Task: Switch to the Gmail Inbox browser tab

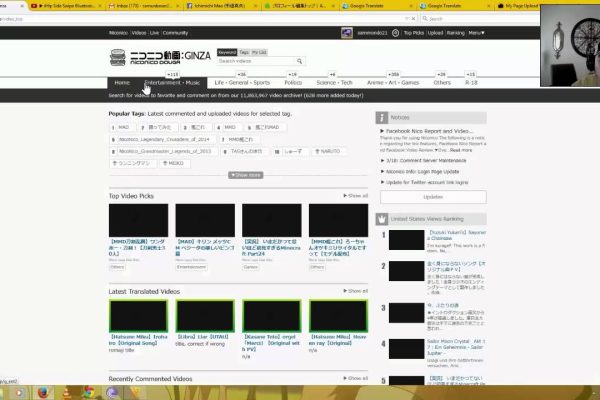Action: point(142,6)
